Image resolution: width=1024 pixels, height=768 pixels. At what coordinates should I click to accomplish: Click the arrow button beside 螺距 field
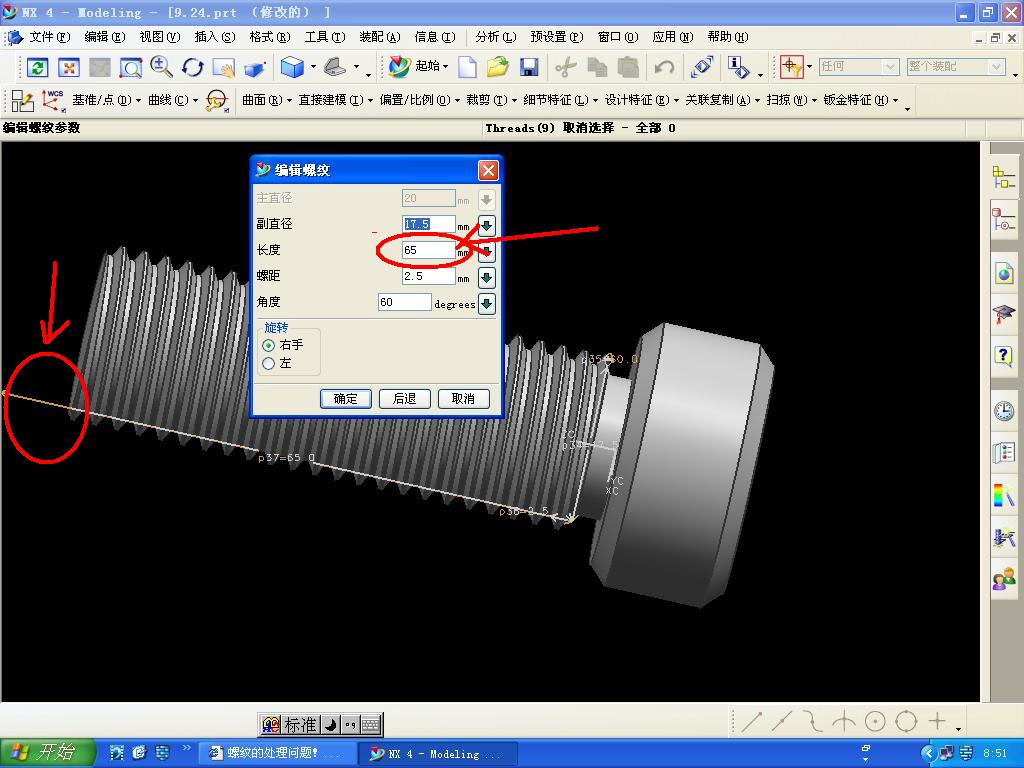pyautogui.click(x=487, y=278)
